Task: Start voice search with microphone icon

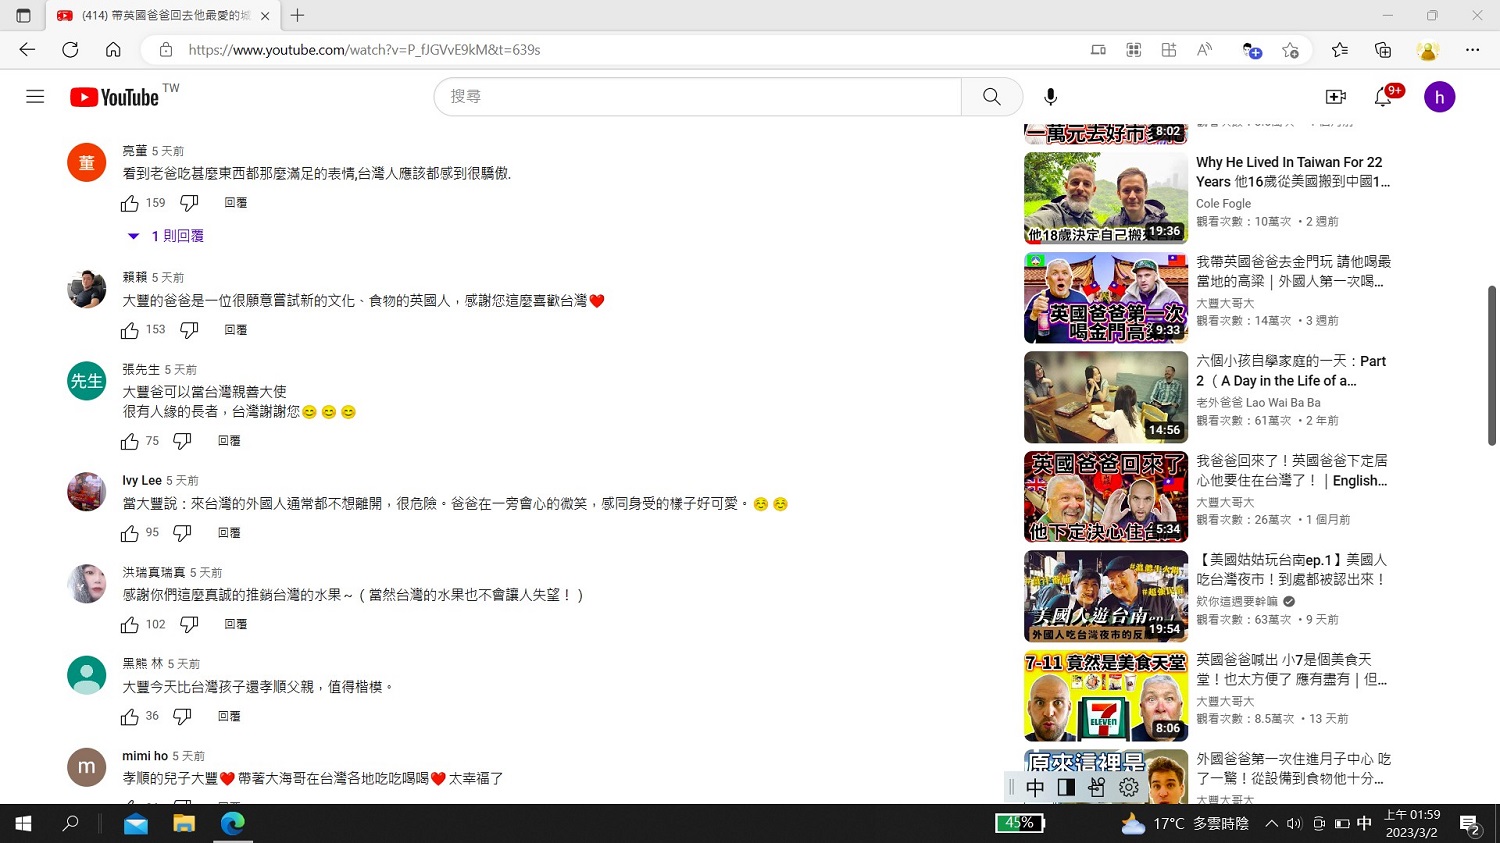Action: click(1050, 97)
